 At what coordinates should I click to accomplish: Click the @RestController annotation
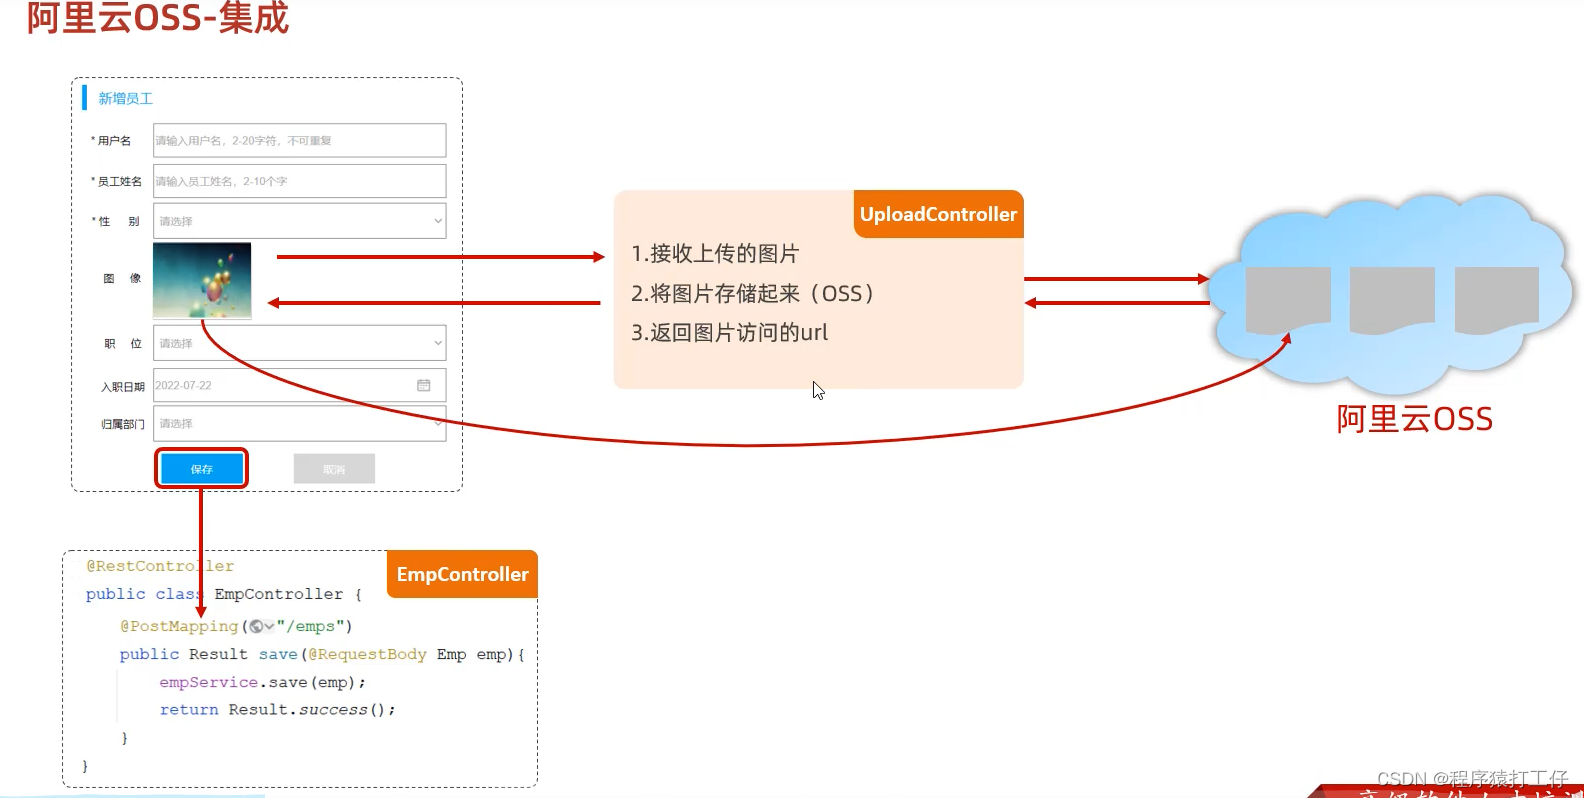point(160,566)
